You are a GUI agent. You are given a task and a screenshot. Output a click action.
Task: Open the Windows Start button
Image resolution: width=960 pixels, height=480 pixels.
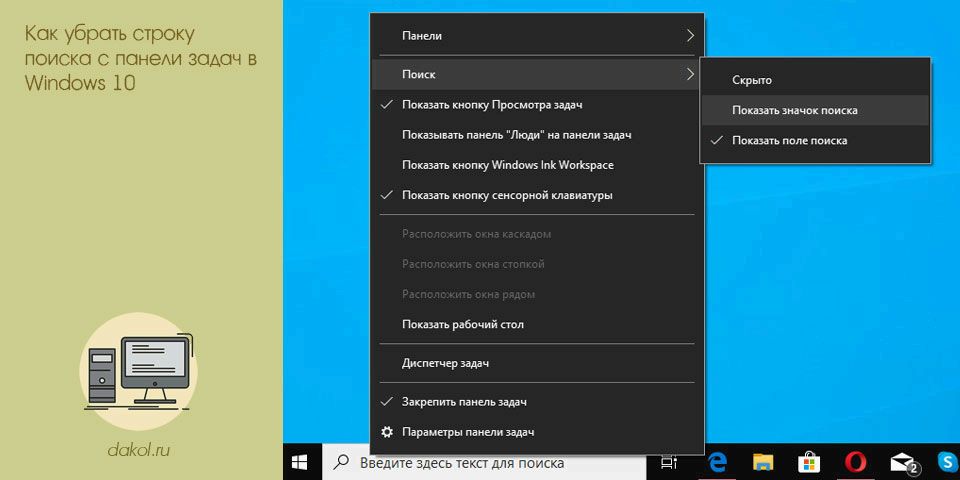click(x=300, y=462)
